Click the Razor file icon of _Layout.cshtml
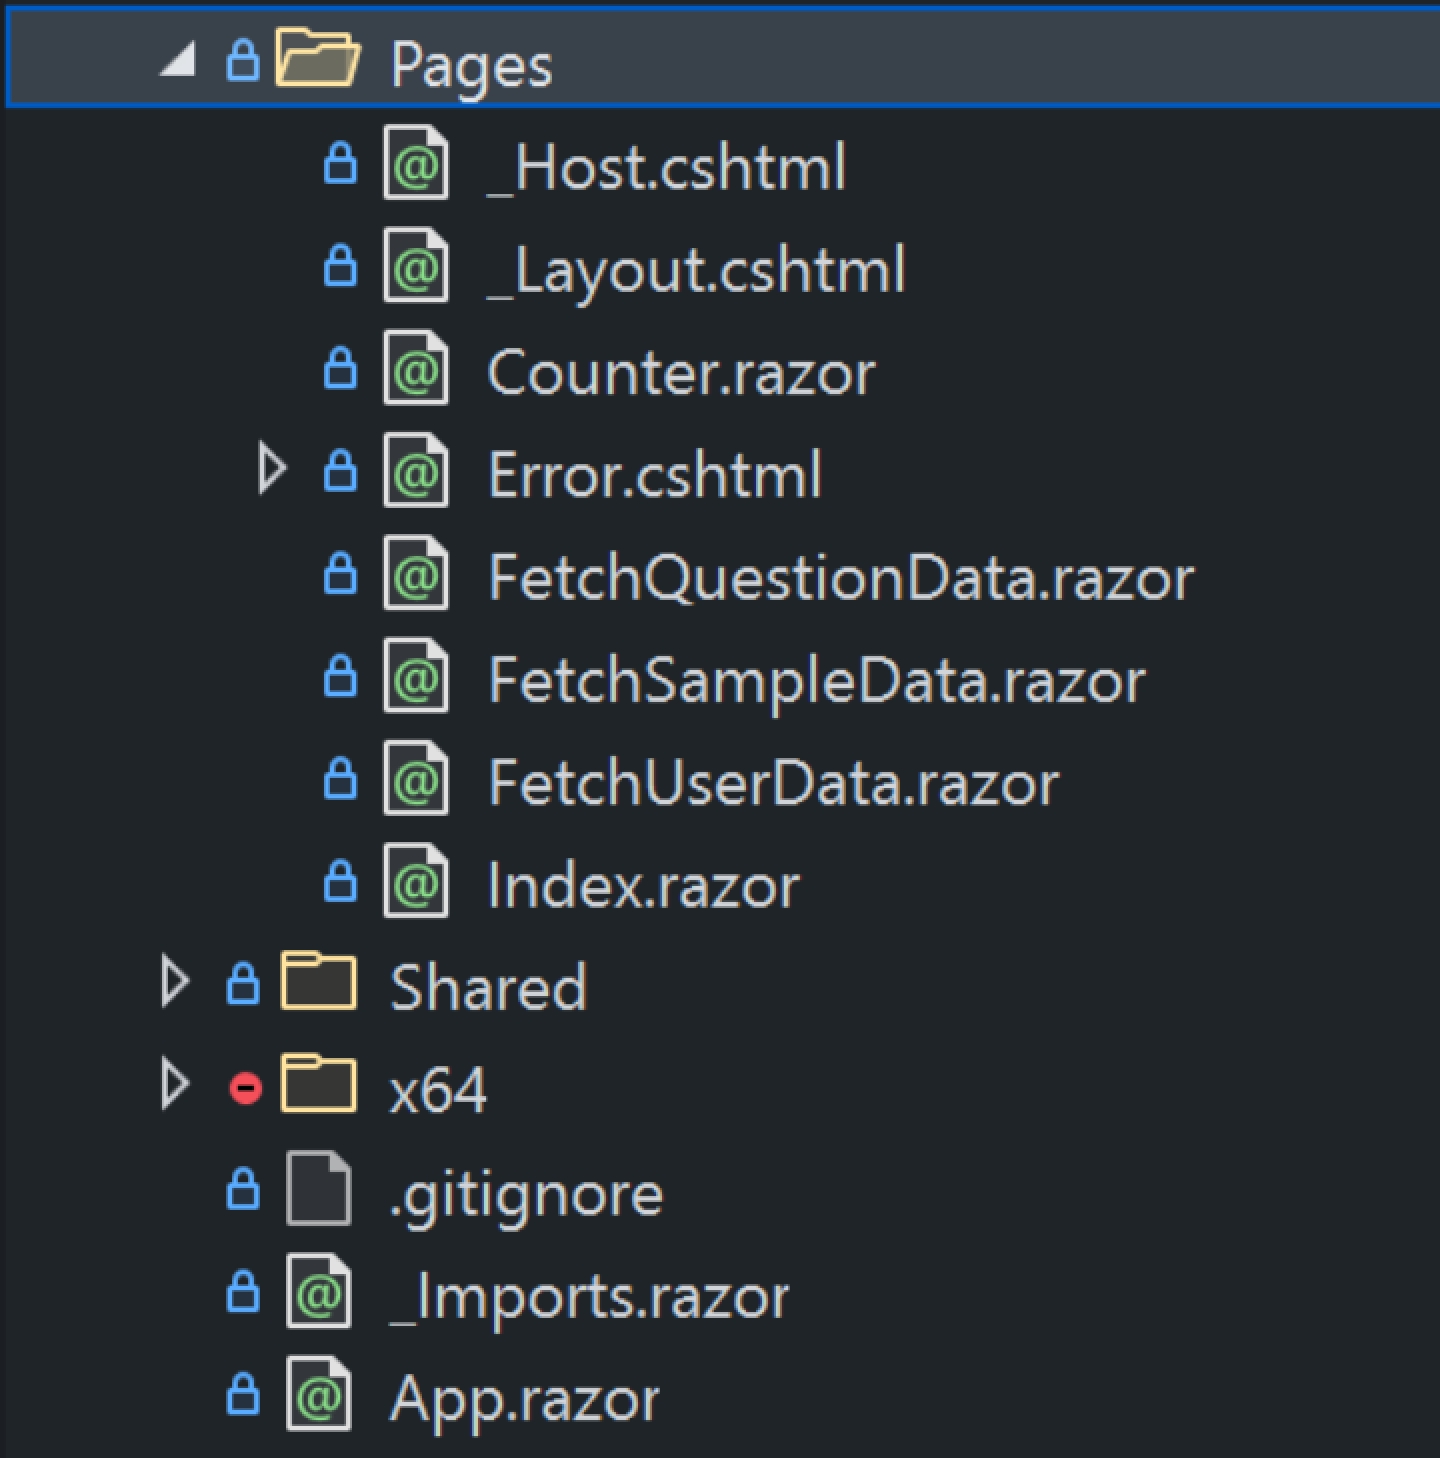 (x=416, y=267)
